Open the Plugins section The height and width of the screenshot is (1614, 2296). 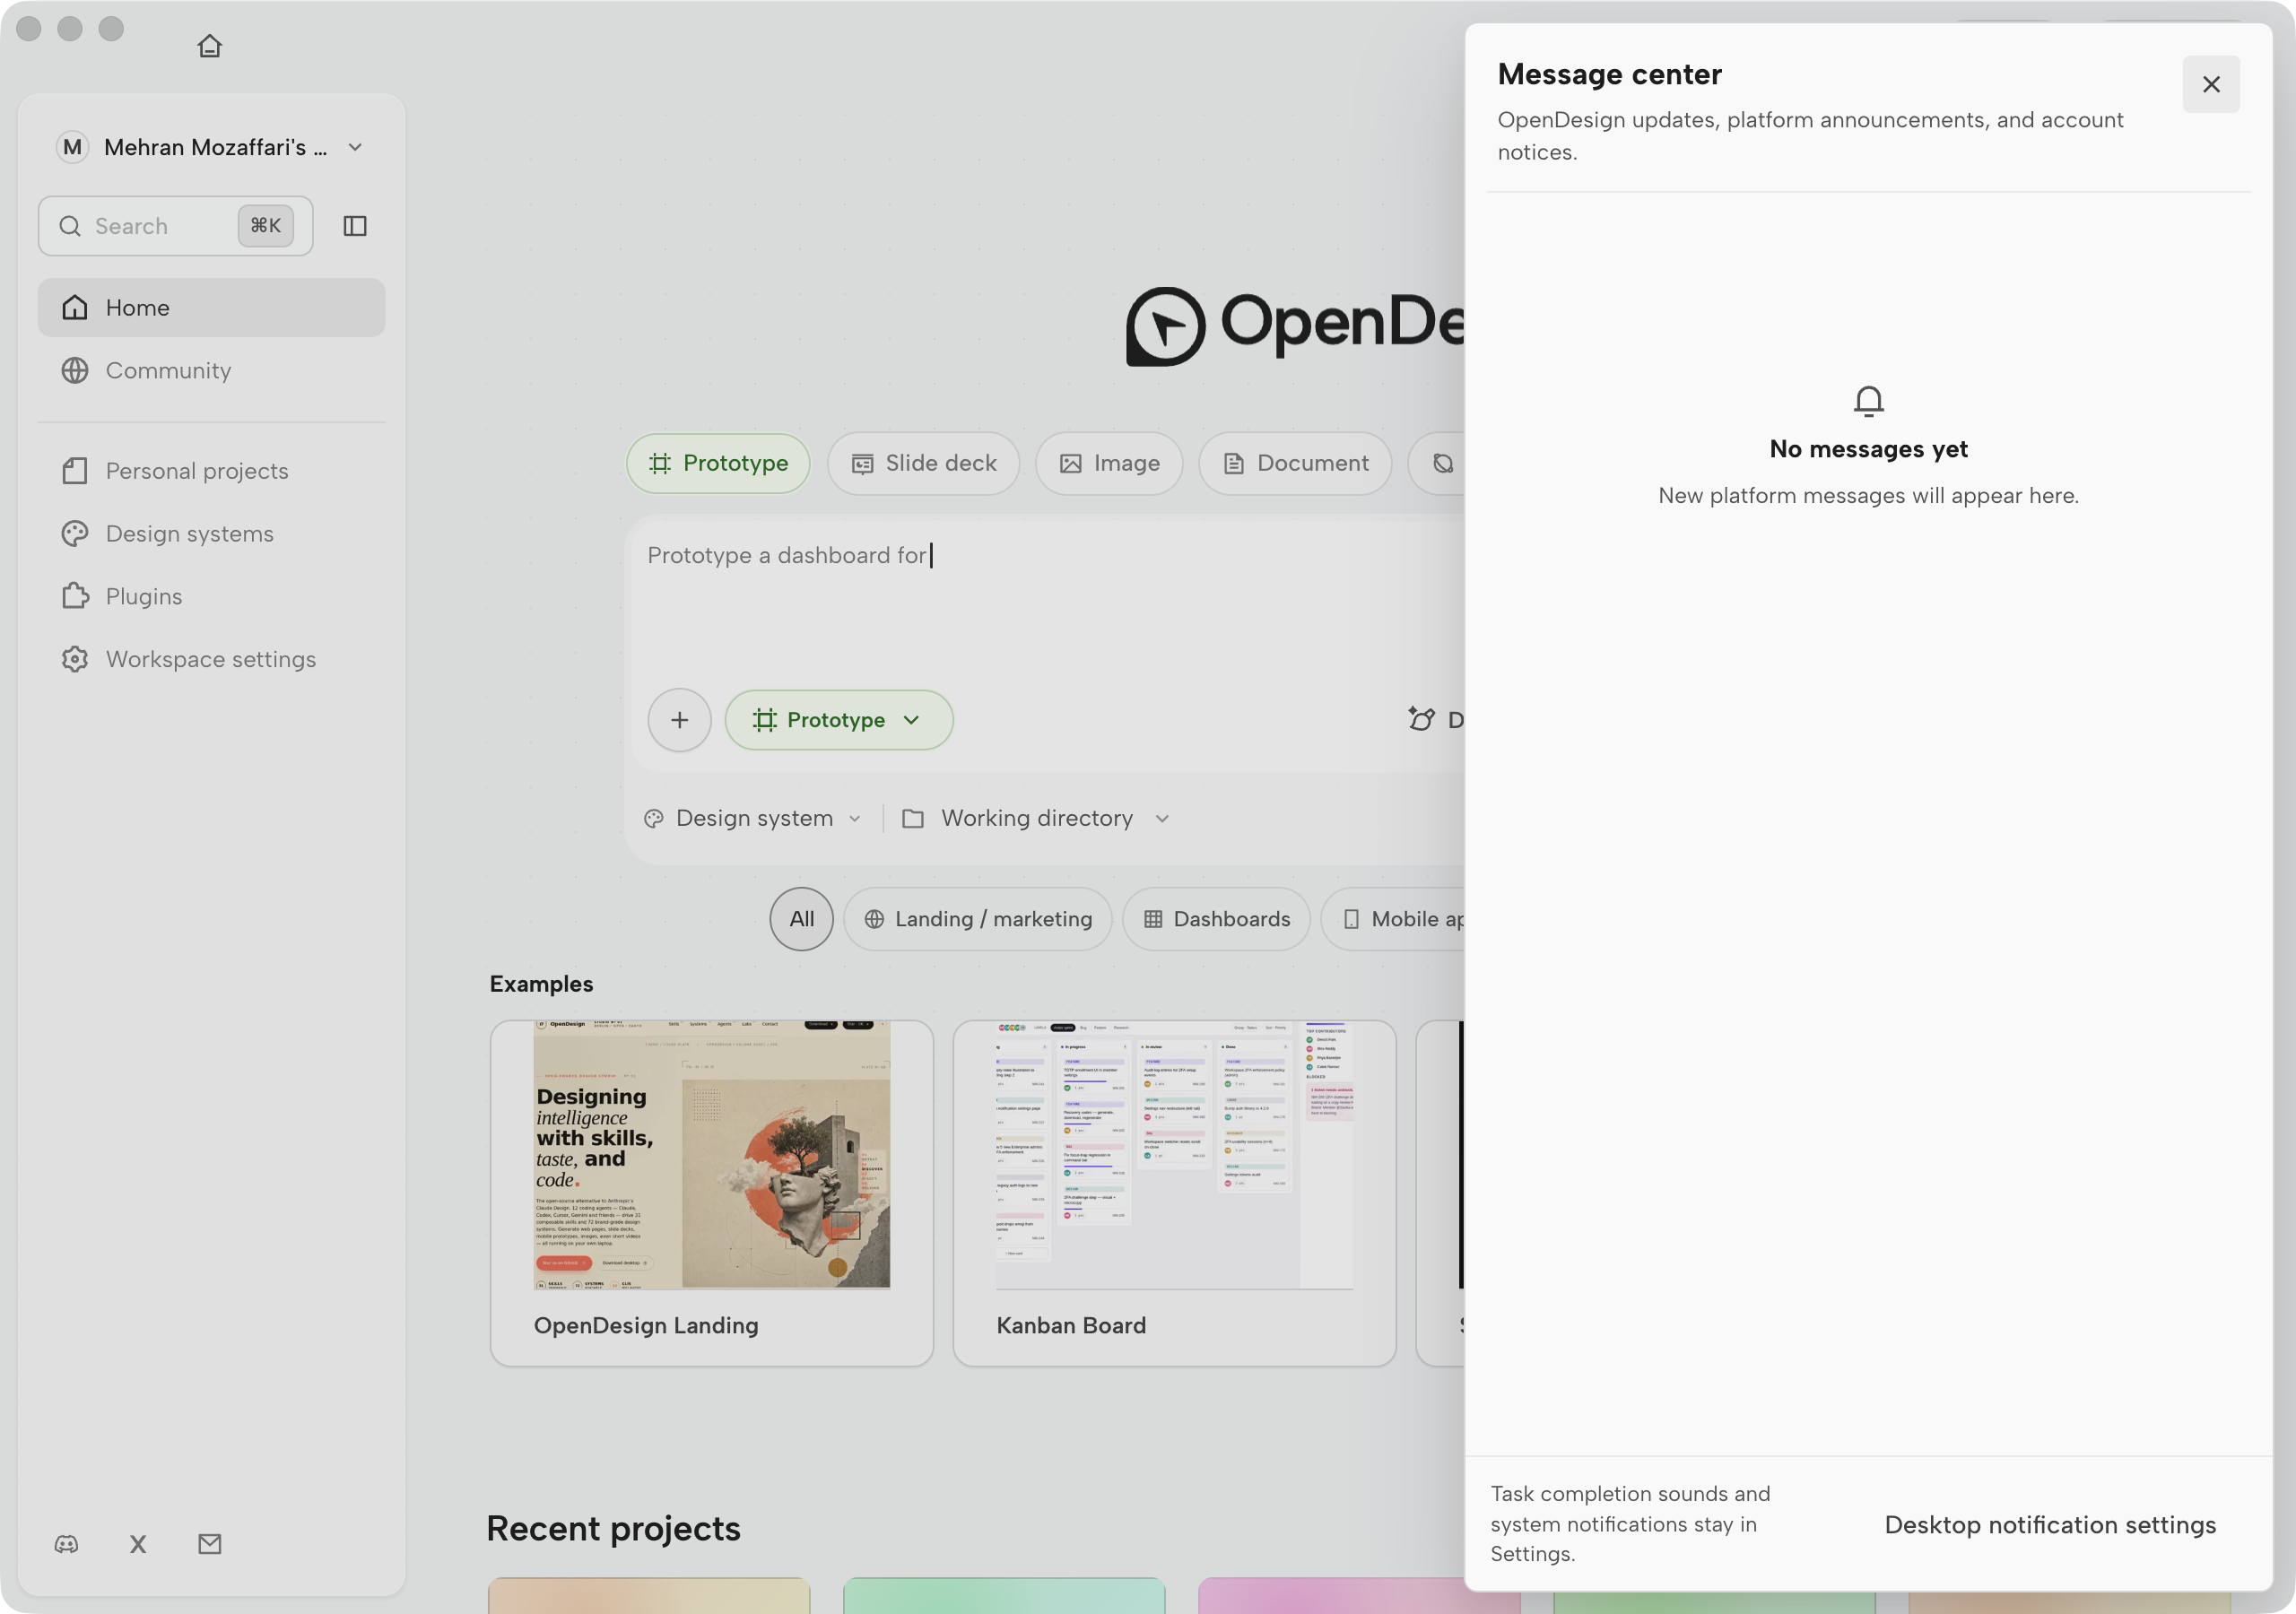[x=211, y=596]
